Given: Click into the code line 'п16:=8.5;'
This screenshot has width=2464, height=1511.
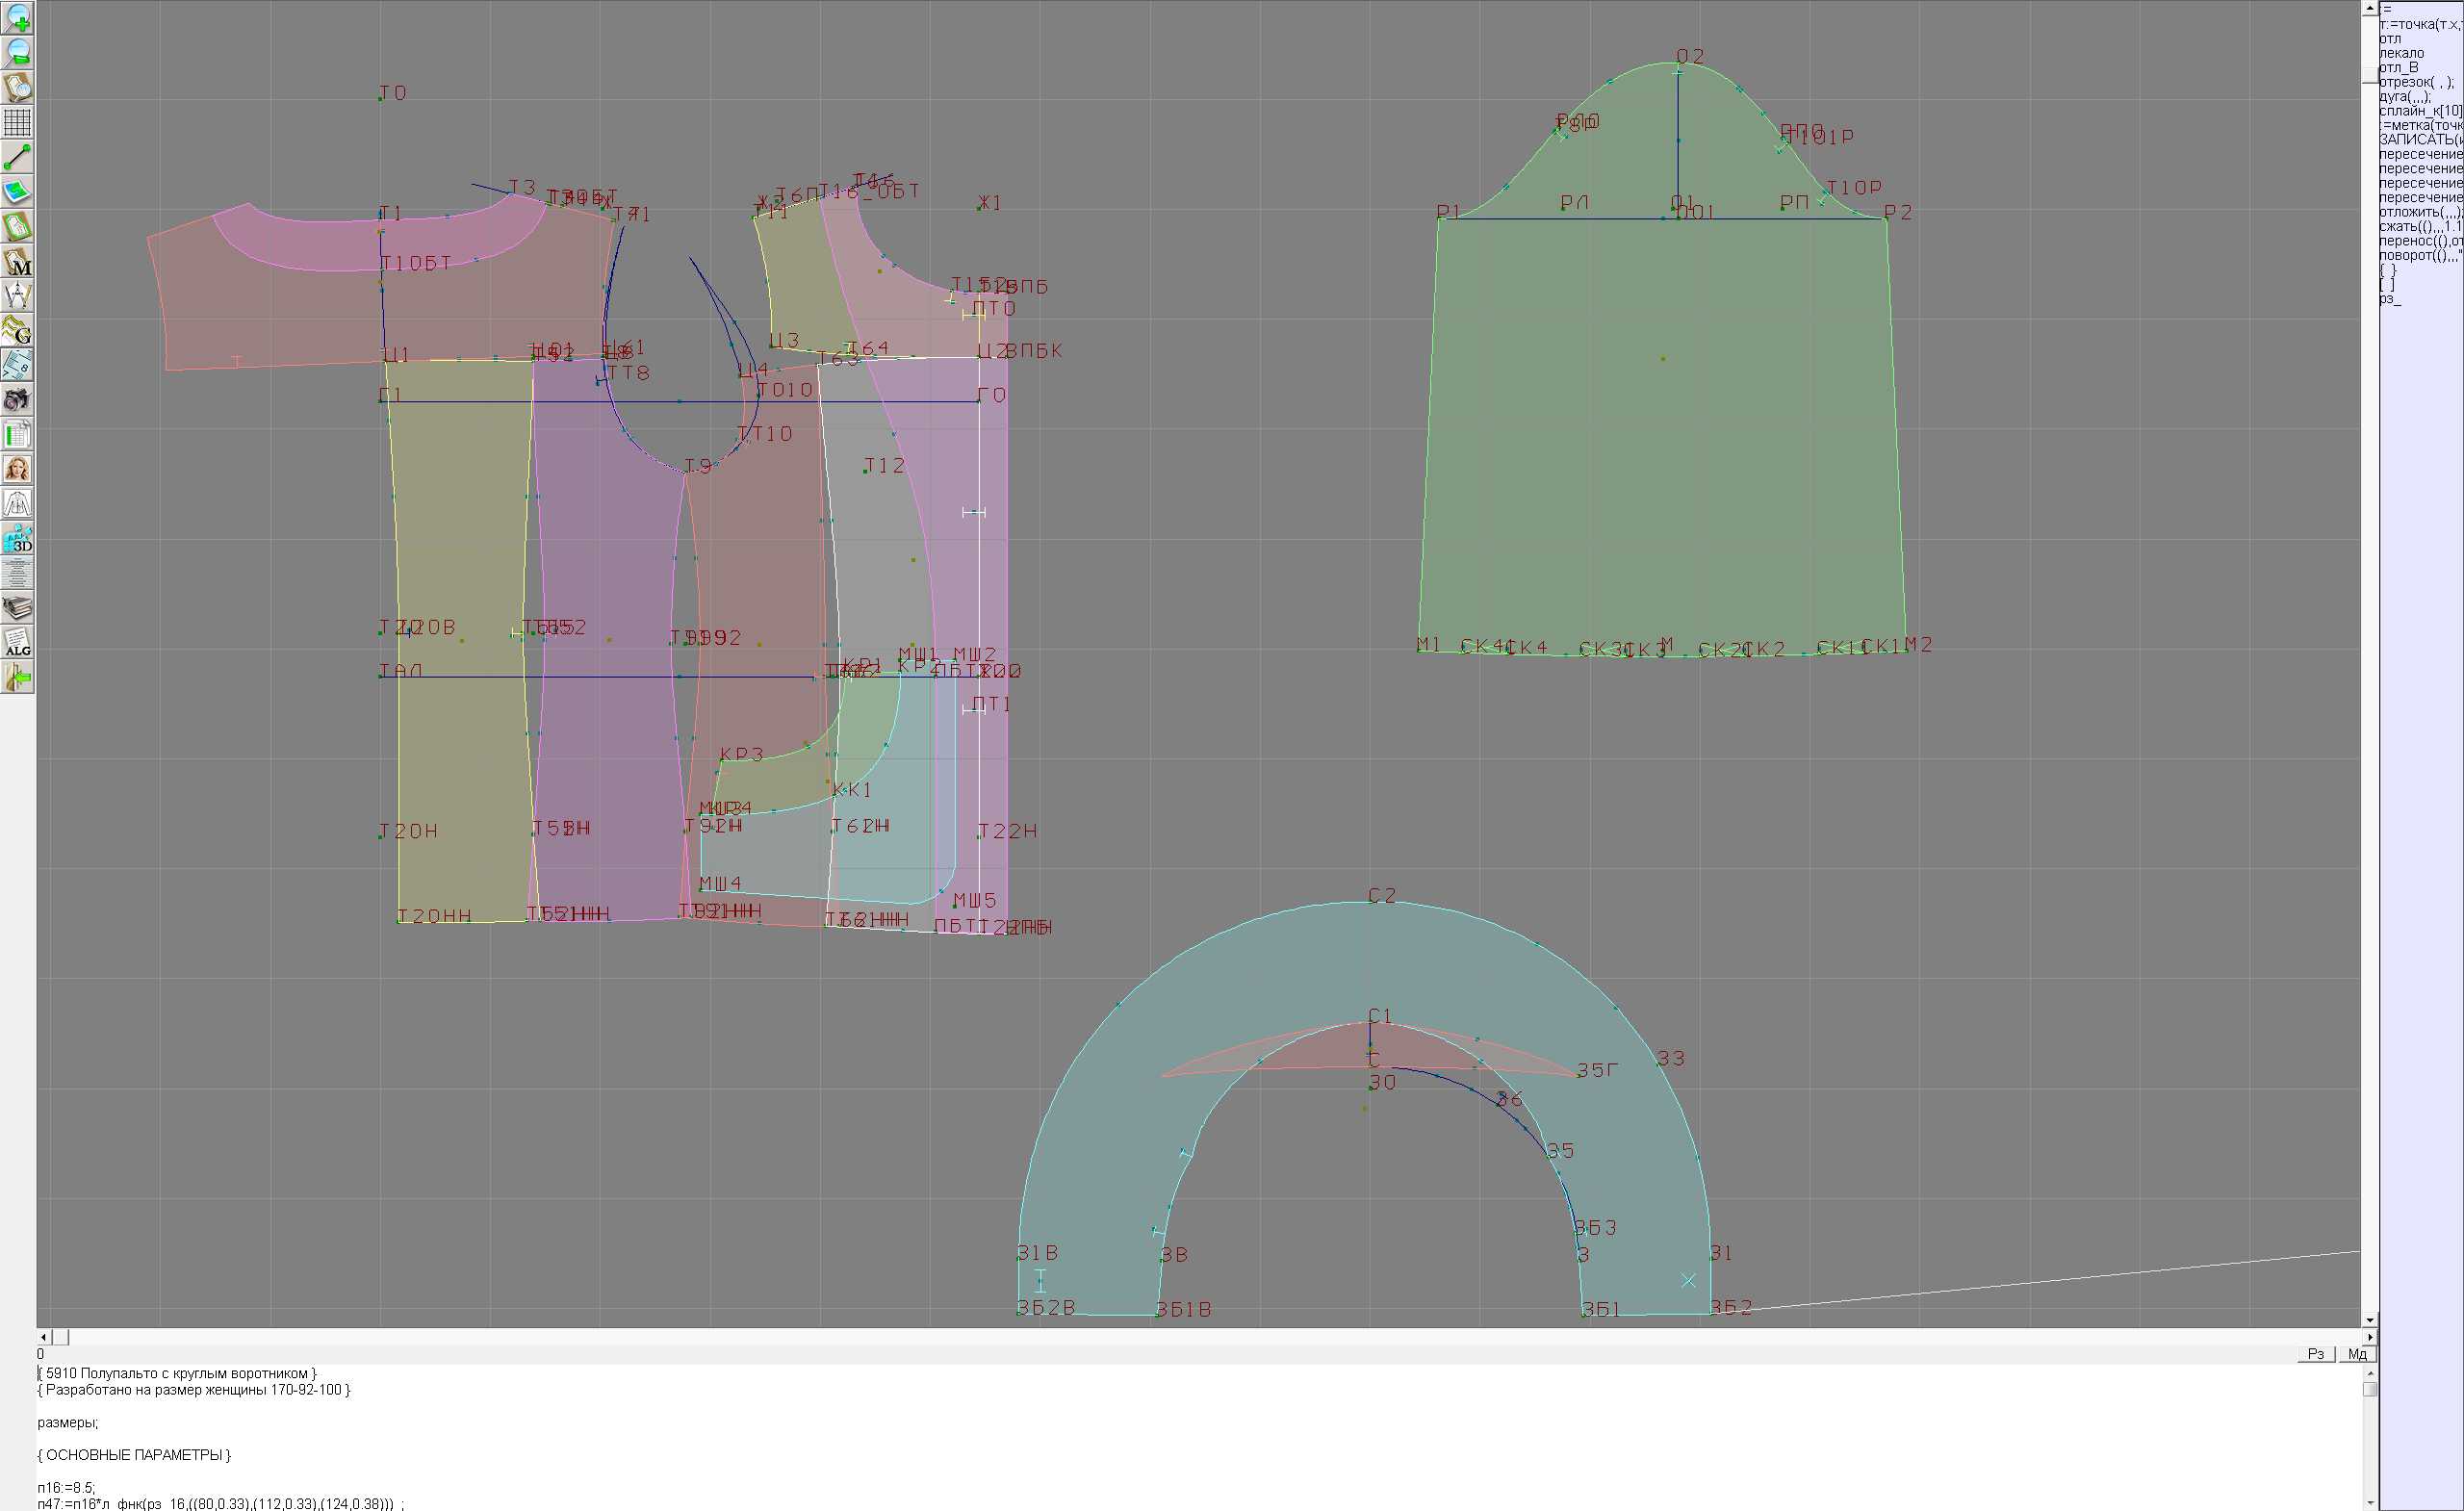Looking at the screenshot, I should coord(66,1487).
